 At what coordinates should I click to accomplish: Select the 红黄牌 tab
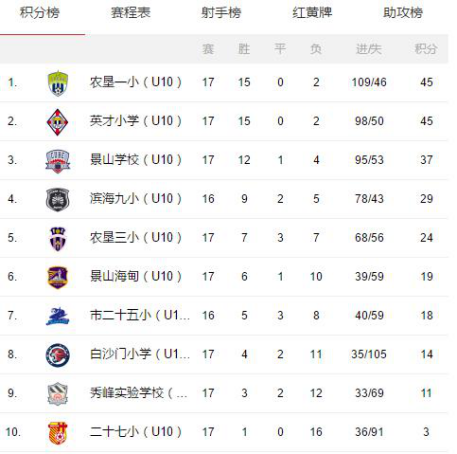(312, 13)
